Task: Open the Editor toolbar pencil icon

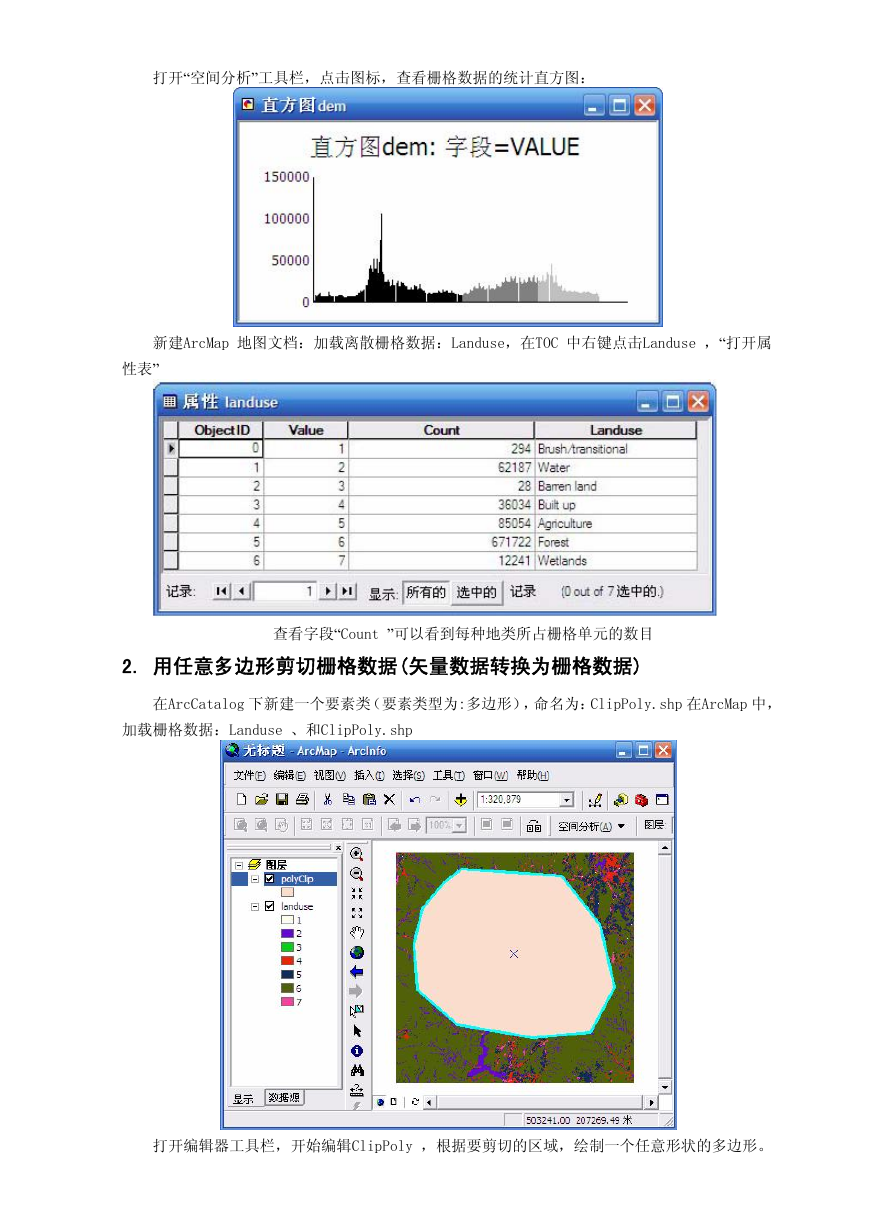Action: tap(595, 800)
